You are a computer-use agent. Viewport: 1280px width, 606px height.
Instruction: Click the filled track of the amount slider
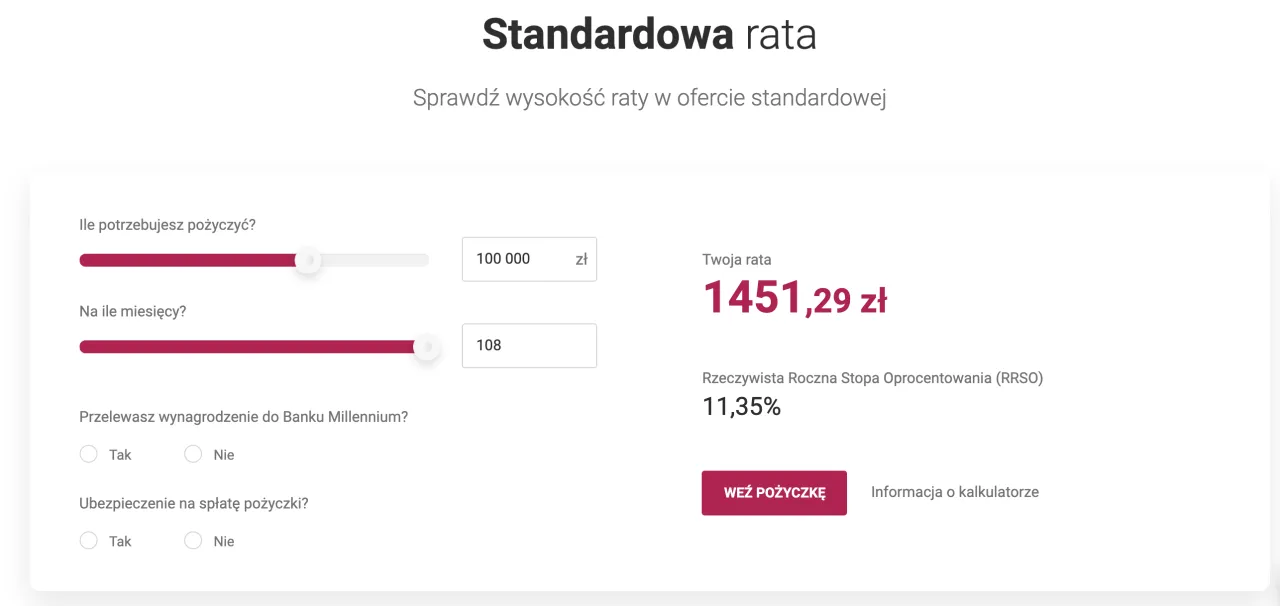(x=190, y=259)
